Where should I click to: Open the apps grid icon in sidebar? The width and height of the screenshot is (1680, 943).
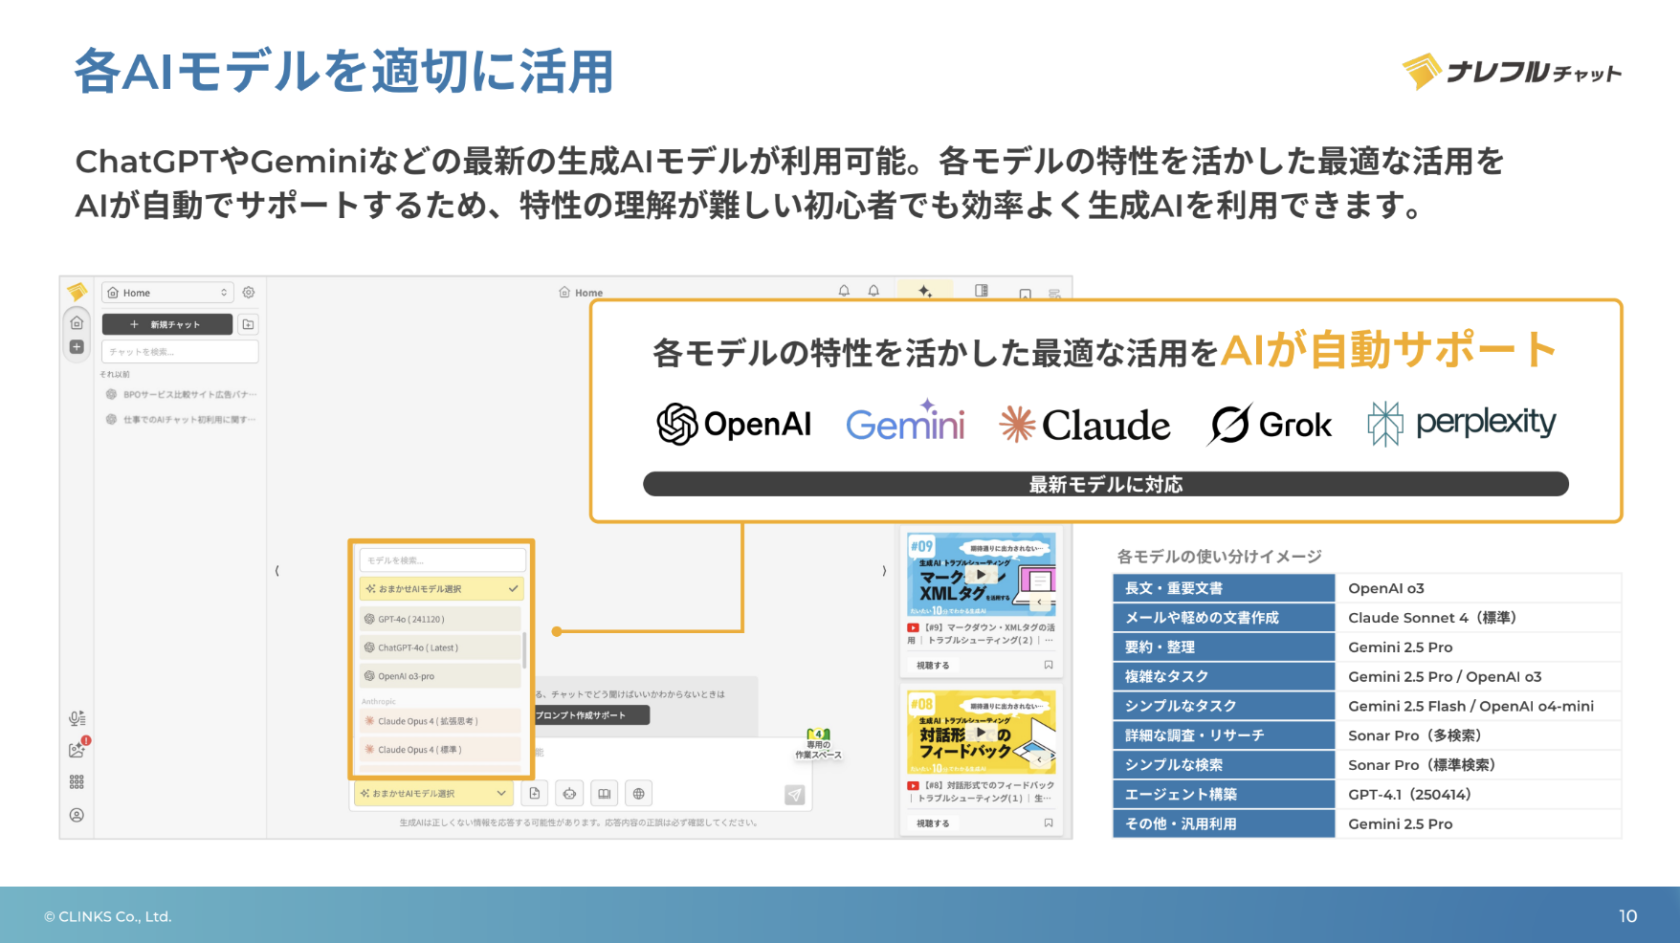(77, 782)
